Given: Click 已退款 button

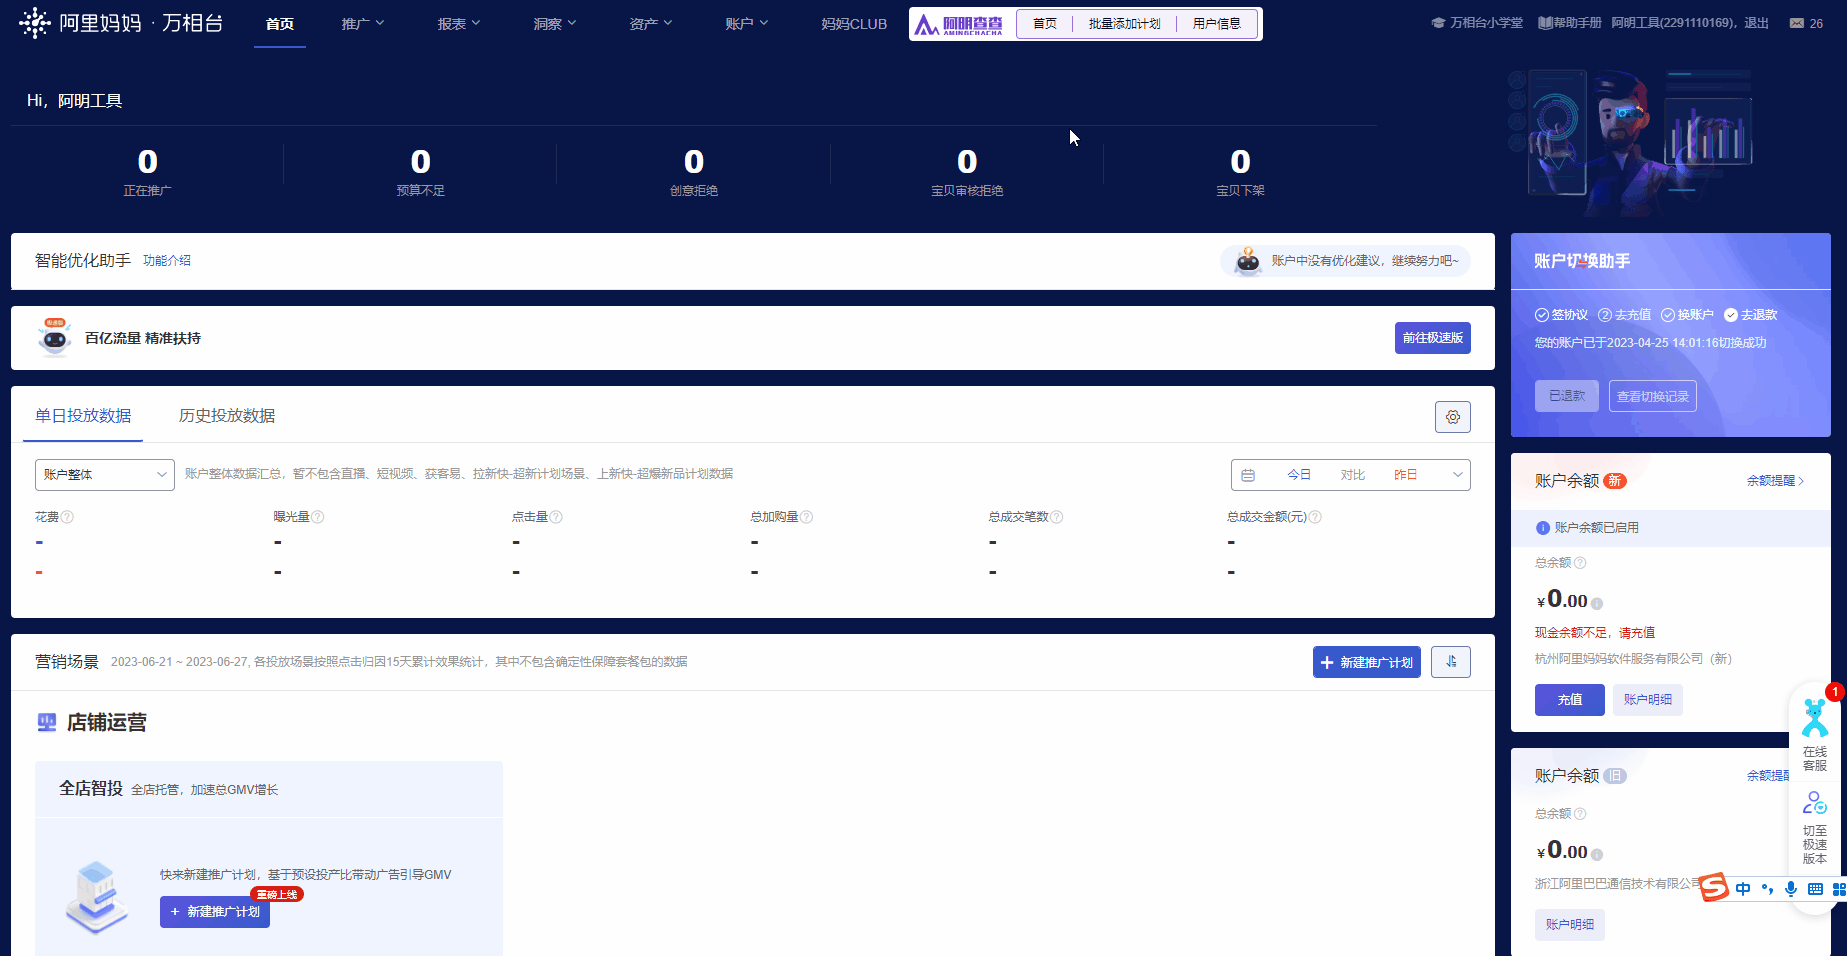Looking at the screenshot, I should (1567, 396).
